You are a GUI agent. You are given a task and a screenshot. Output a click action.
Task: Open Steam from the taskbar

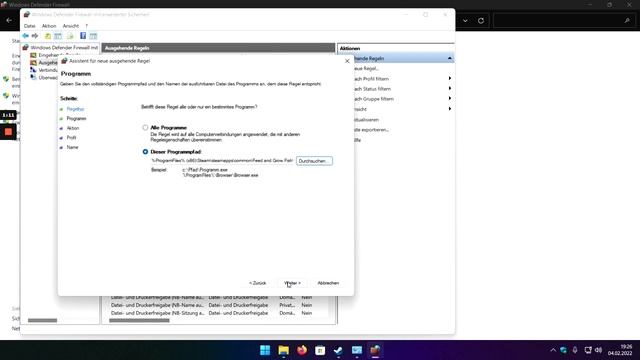pyautogui.click(x=338, y=350)
